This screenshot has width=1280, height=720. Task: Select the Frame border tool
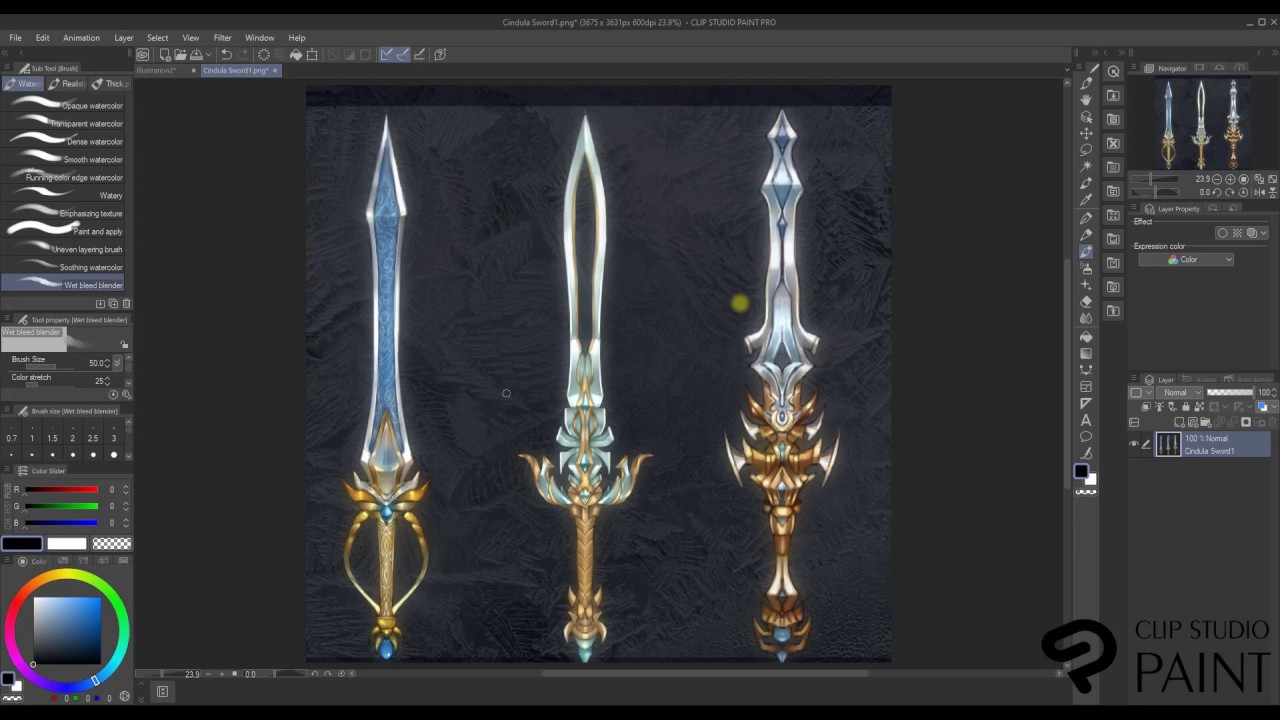tap(1086, 387)
